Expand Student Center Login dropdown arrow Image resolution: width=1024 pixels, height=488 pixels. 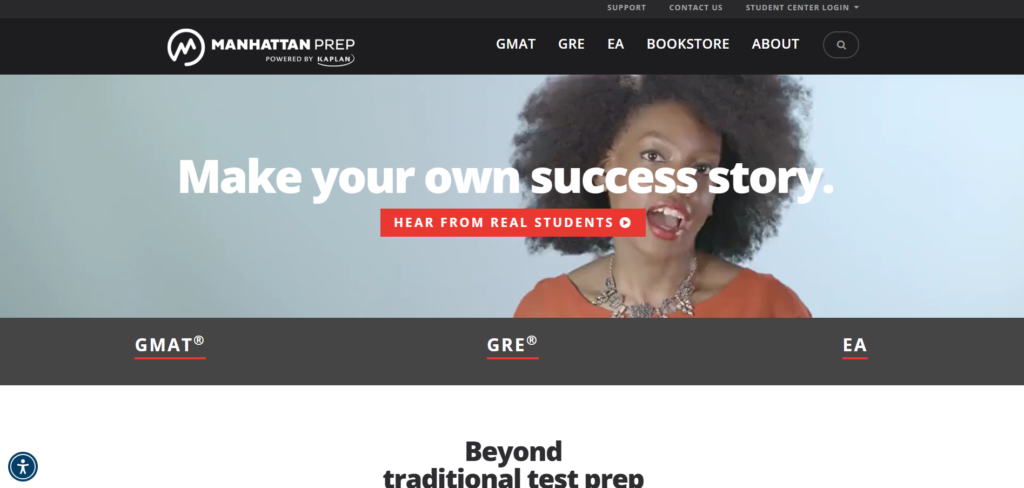click(856, 8)
